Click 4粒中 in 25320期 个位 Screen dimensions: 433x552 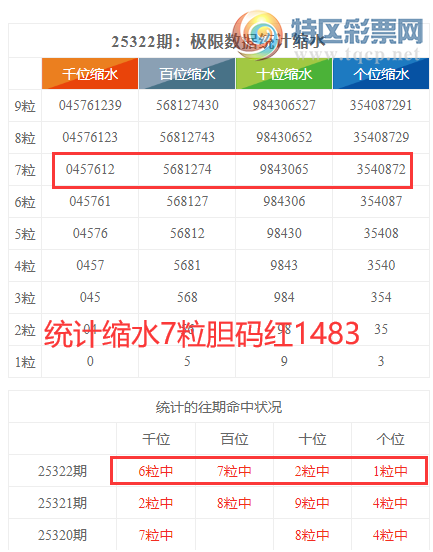coord(390,535)
